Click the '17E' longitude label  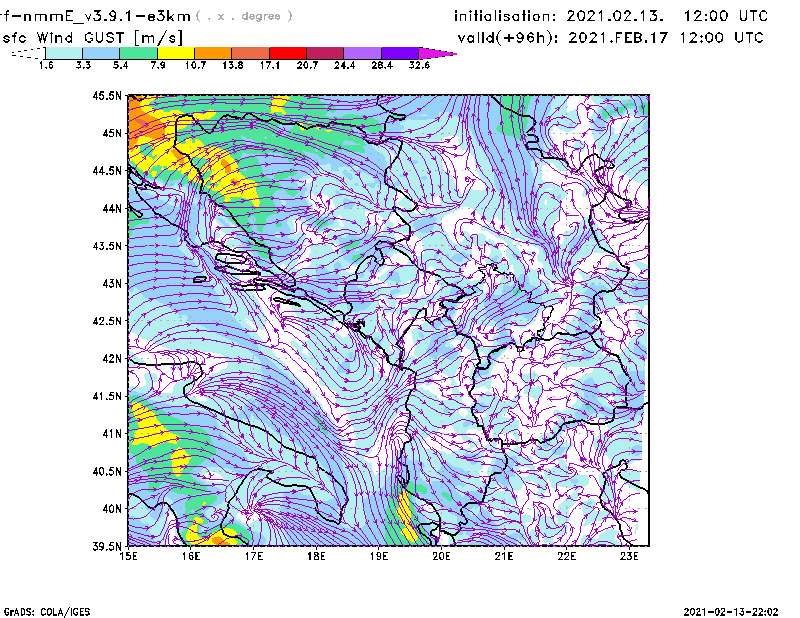[x=254, y=556]
